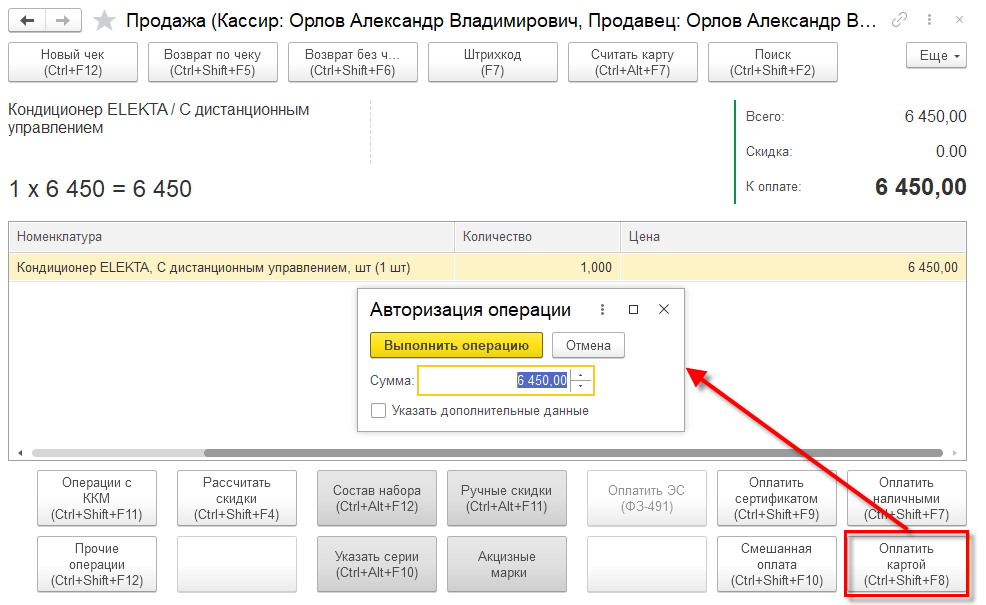The height and width of the screenshot is (605, 986).
Task: Click Новый чек button
Action: click(73, 62)
